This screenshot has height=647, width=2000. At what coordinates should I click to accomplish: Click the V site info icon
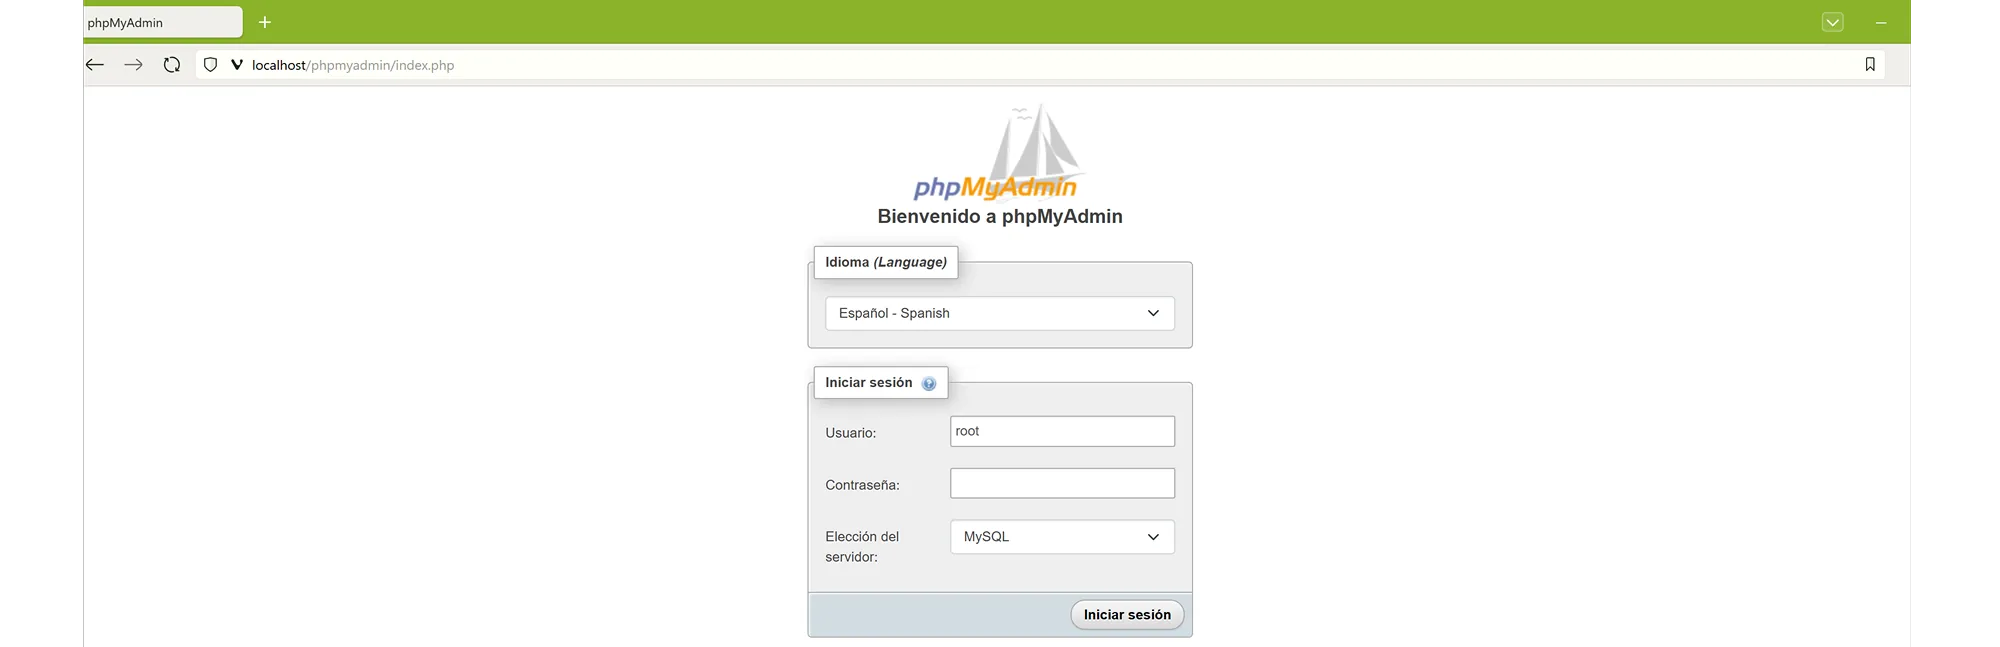pyautogui.click(x=237, y=65)
